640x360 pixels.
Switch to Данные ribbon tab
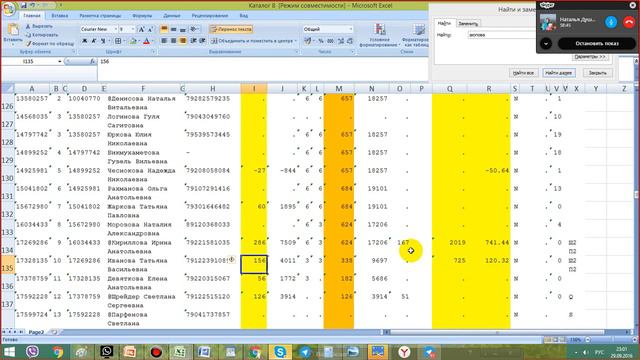172,16
